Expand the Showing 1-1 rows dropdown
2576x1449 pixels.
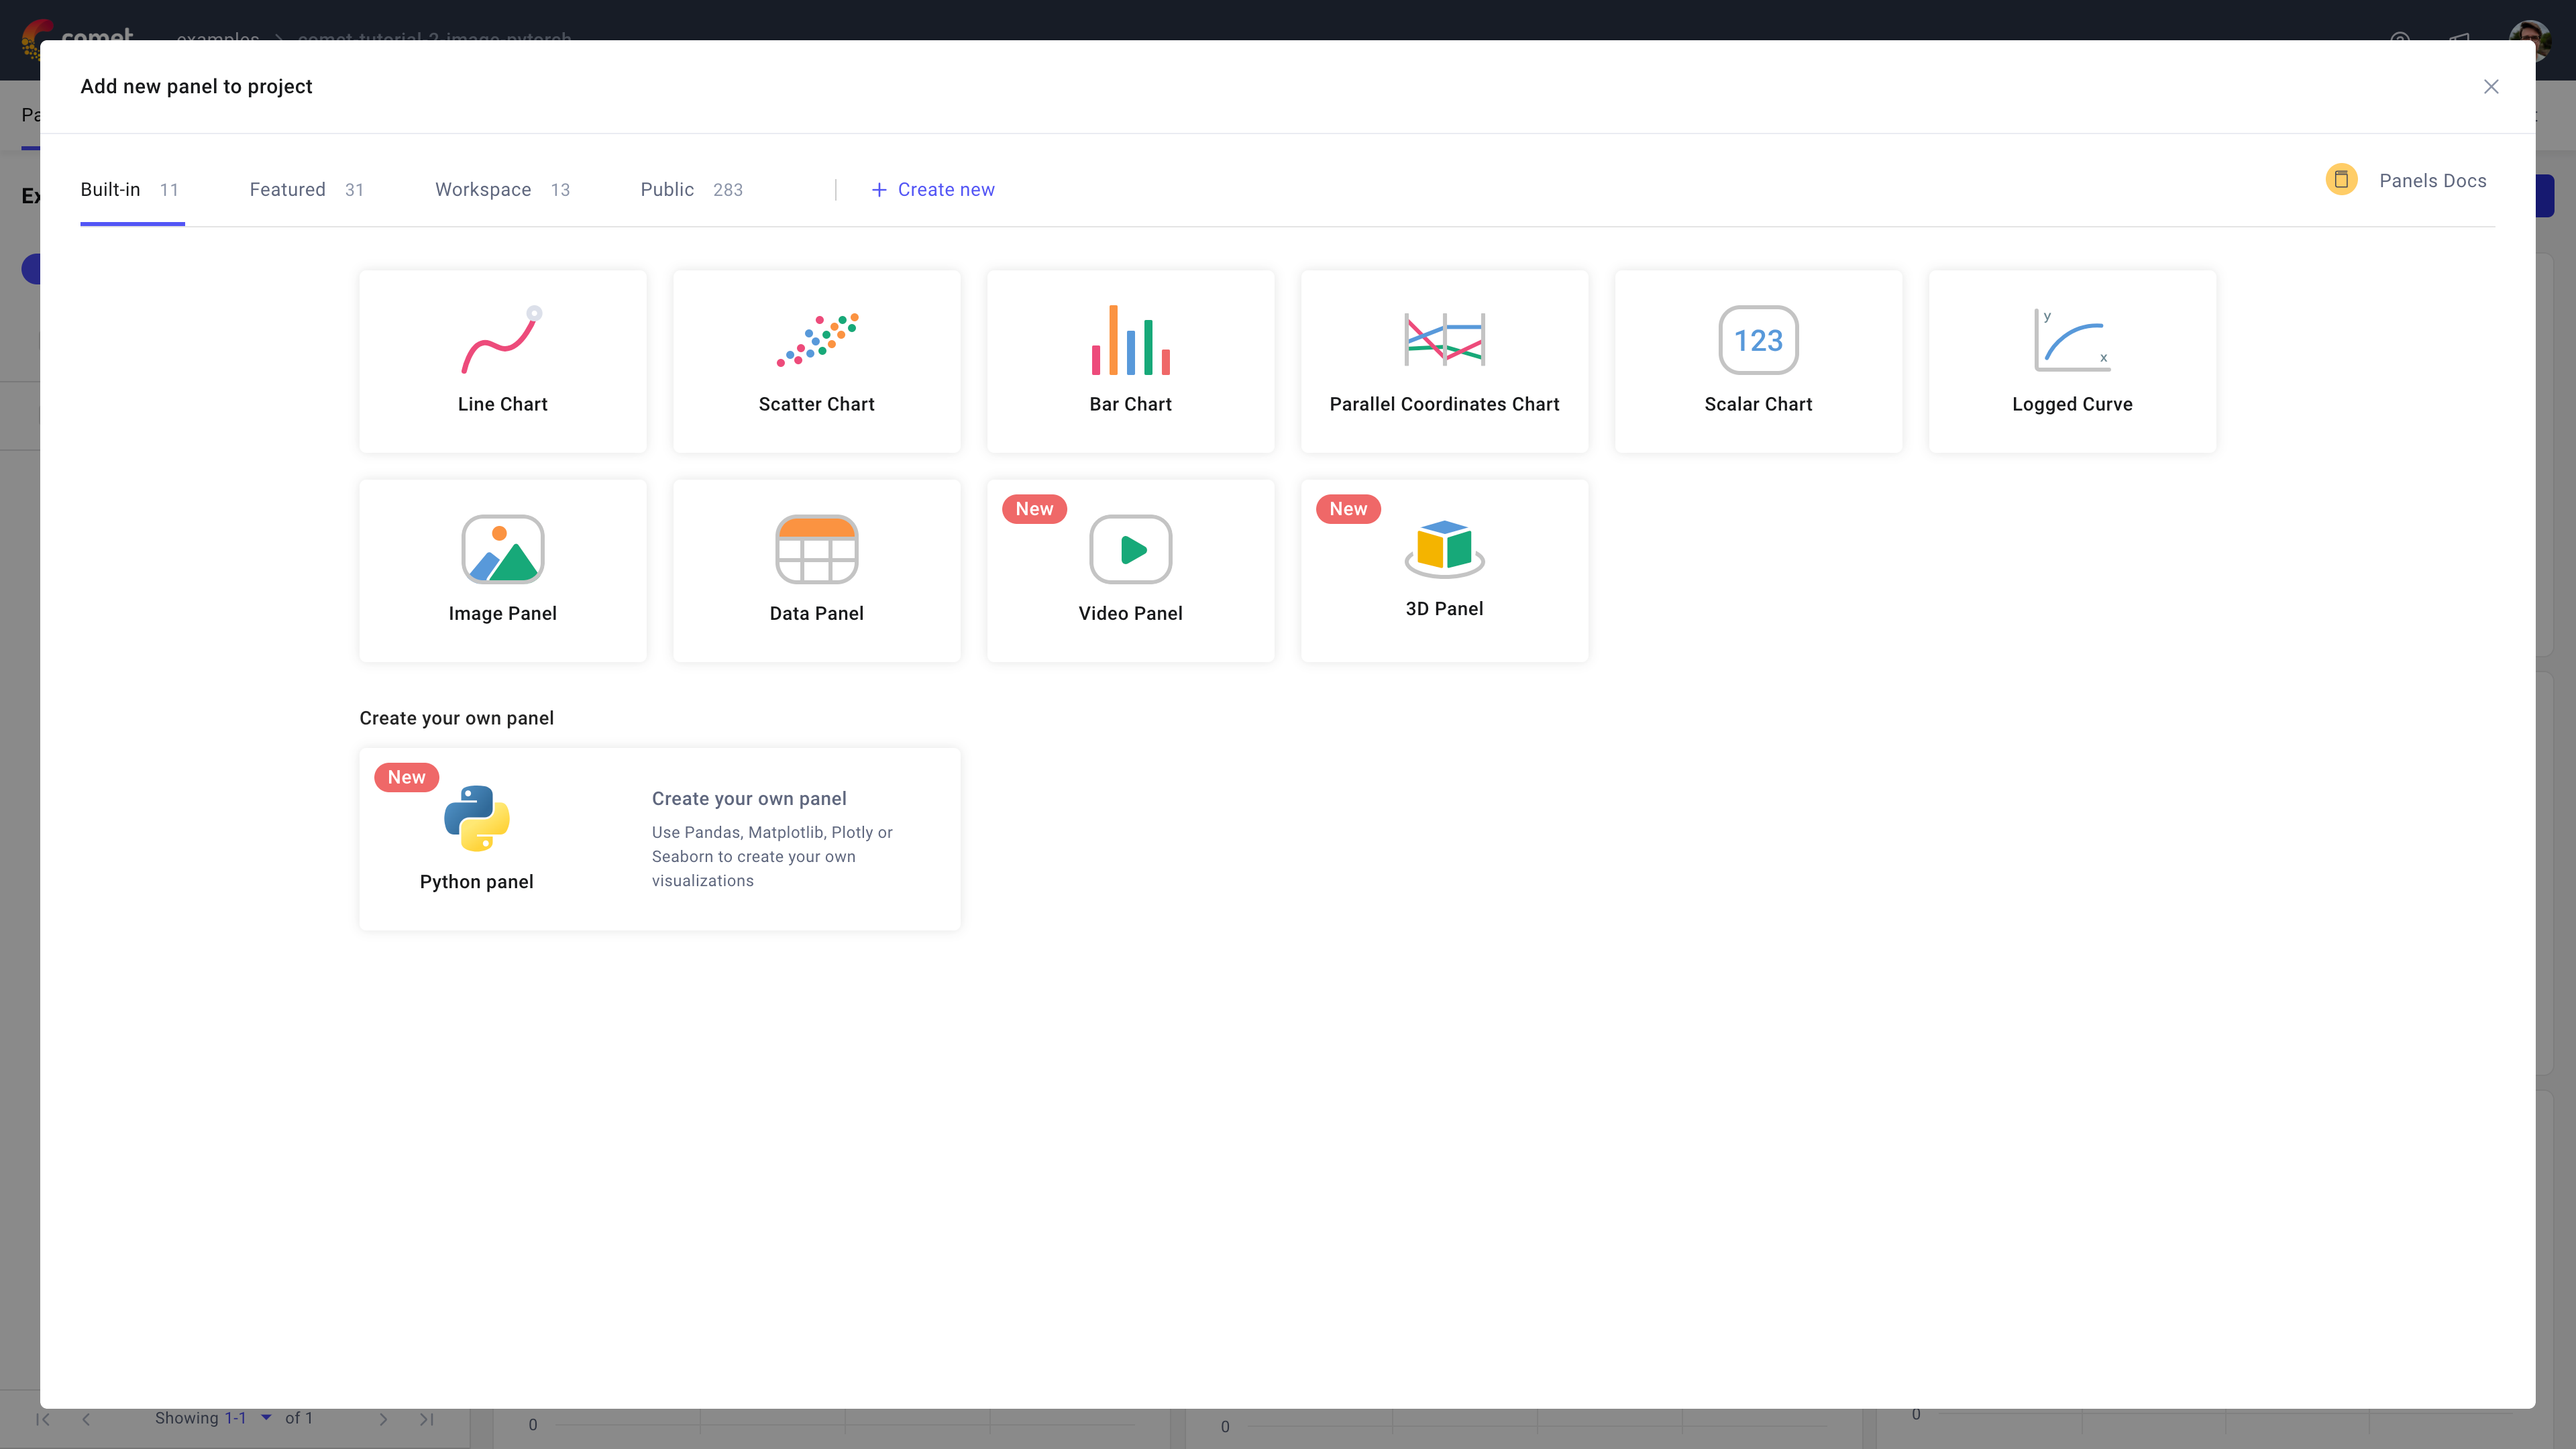pos(266,1417)
